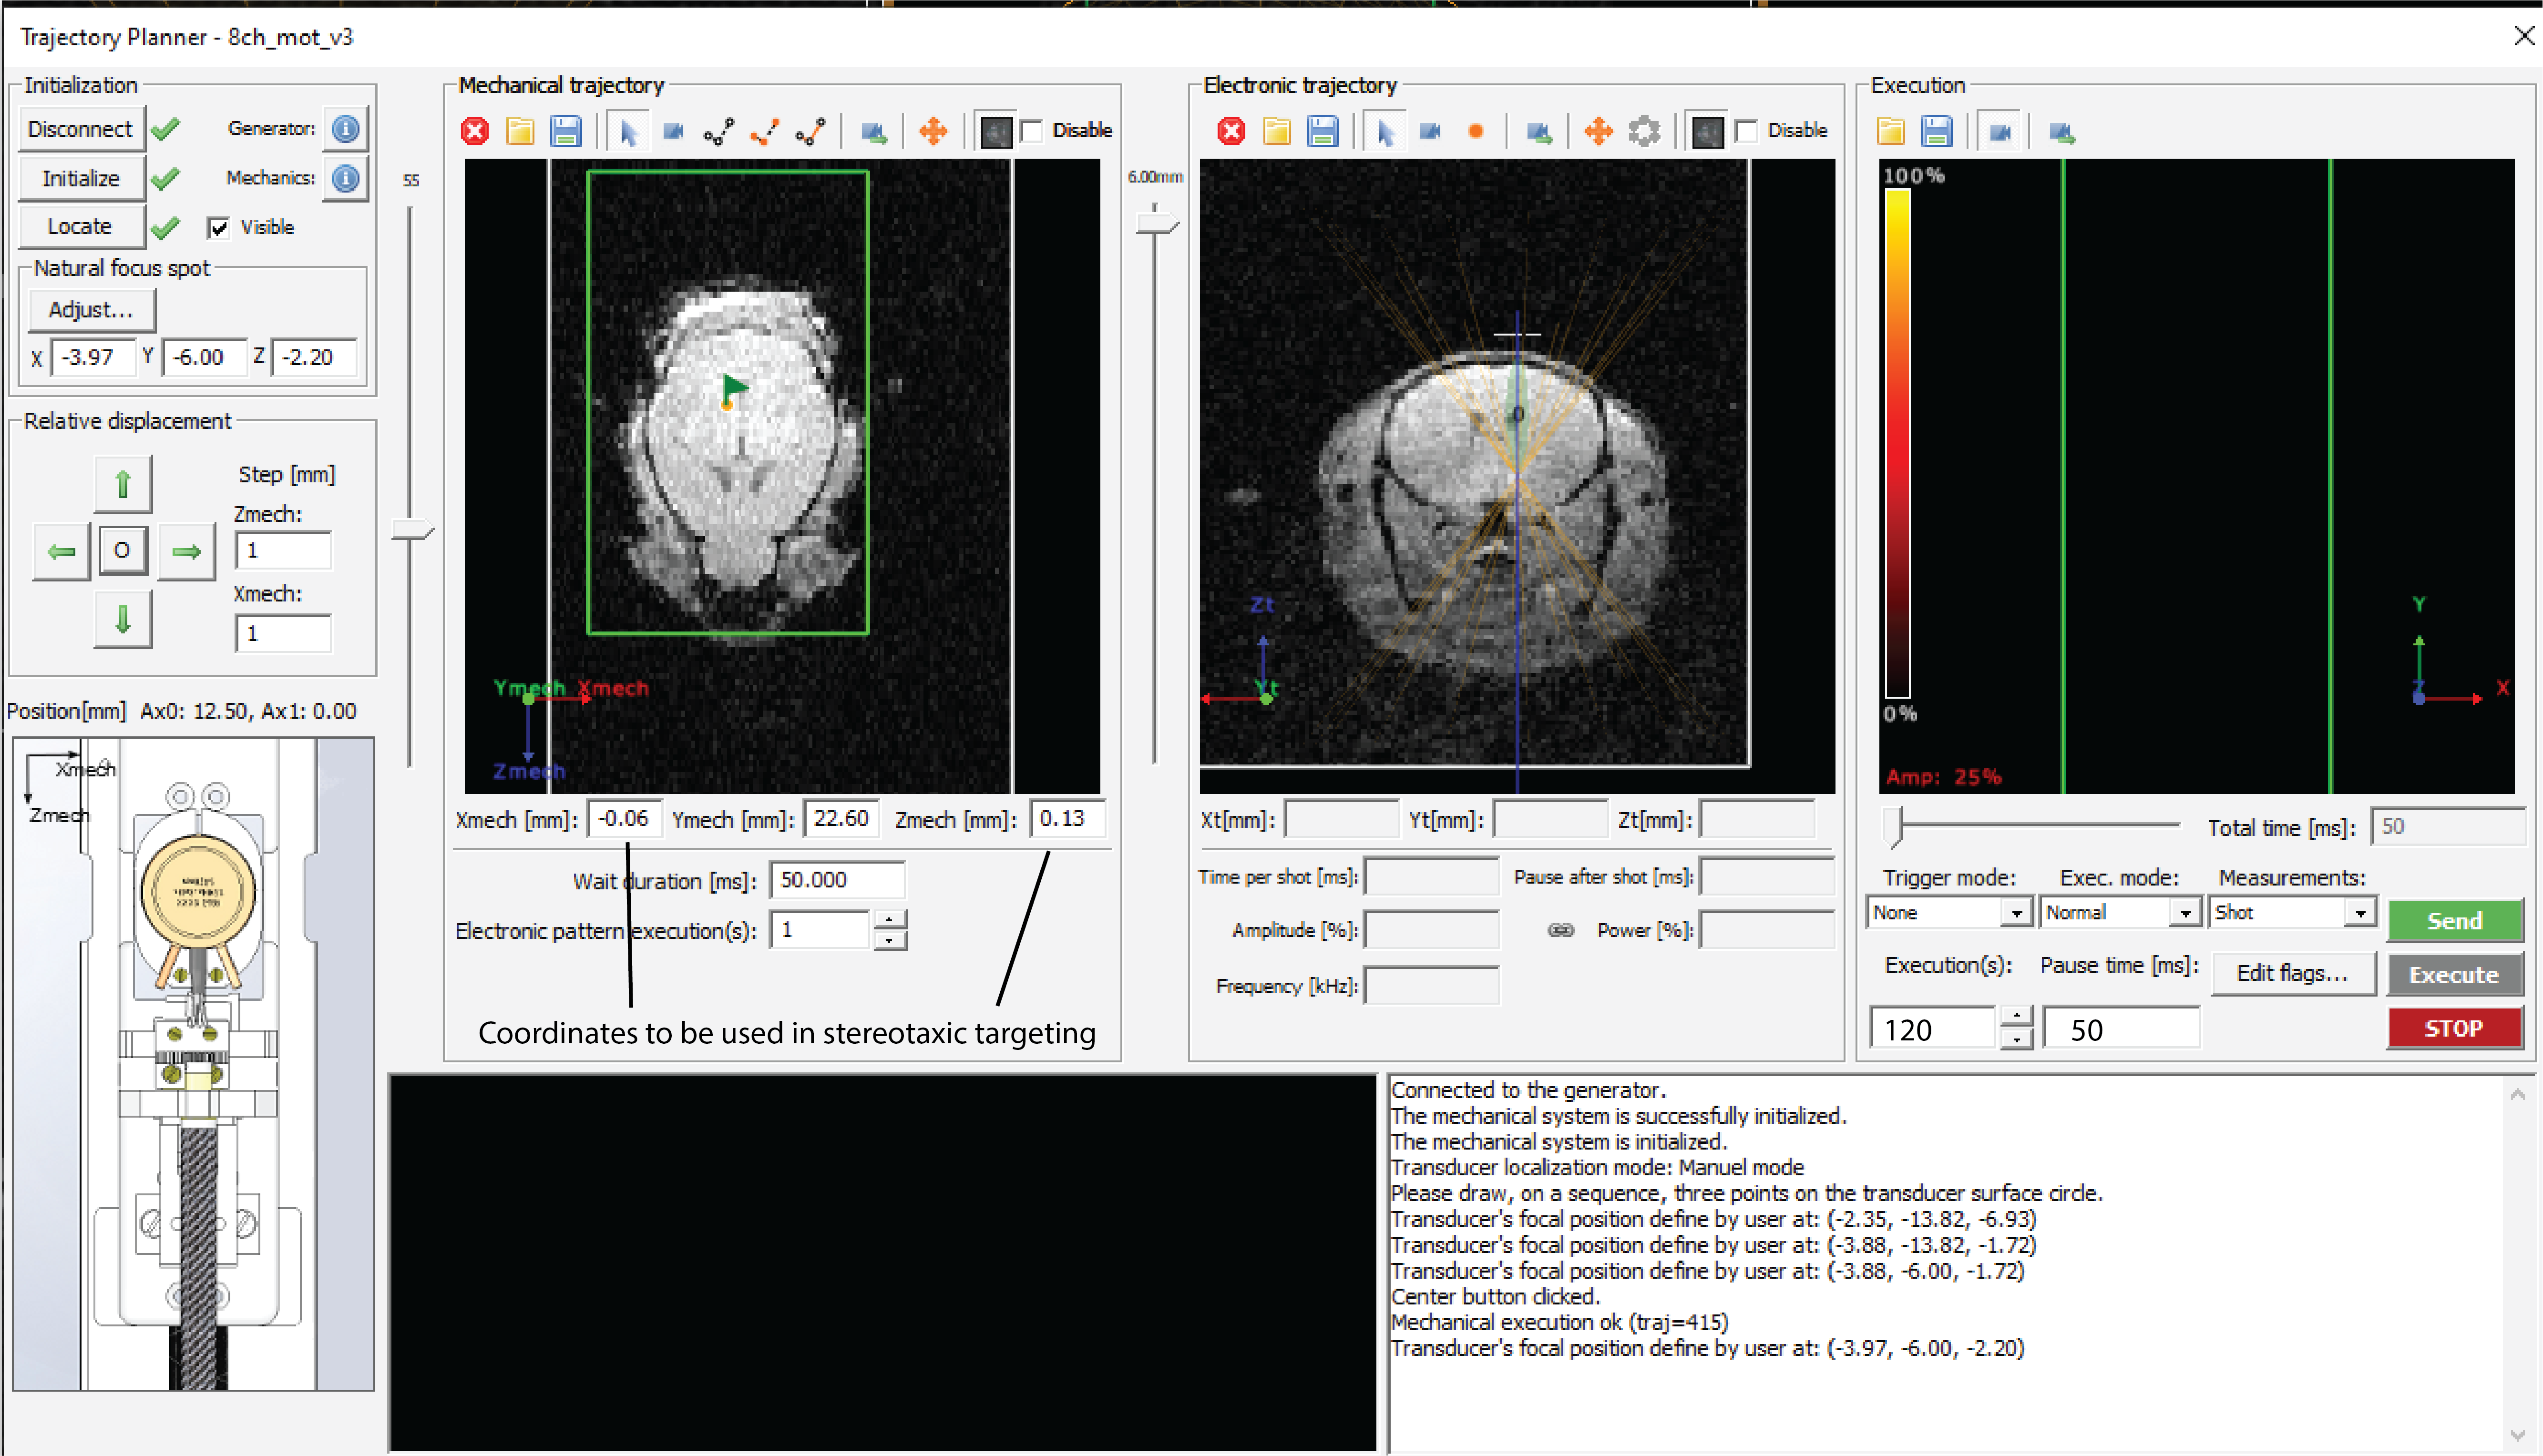Clear the mechanical trajectory with red X
The height and width of the screenshot is (1456, 2543).
coord(475,131)
